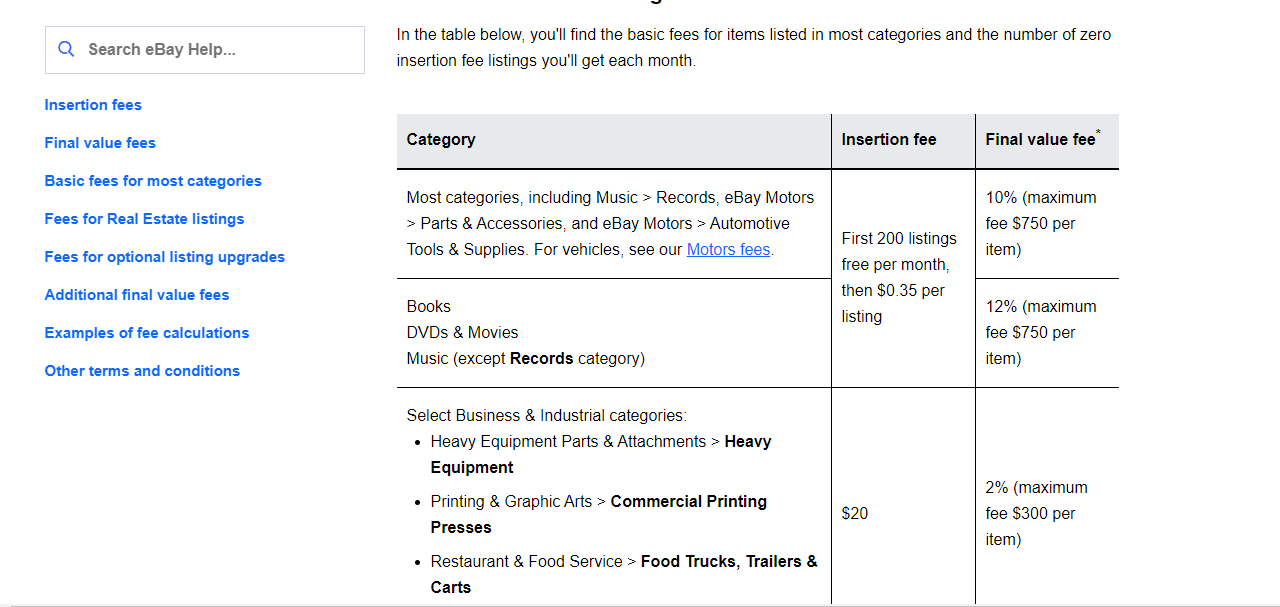Click the 2% maximum fee $300 cell
The height and width of the screenshot is (607, 1280).
pyautogui.click(x=1036, y=513)
